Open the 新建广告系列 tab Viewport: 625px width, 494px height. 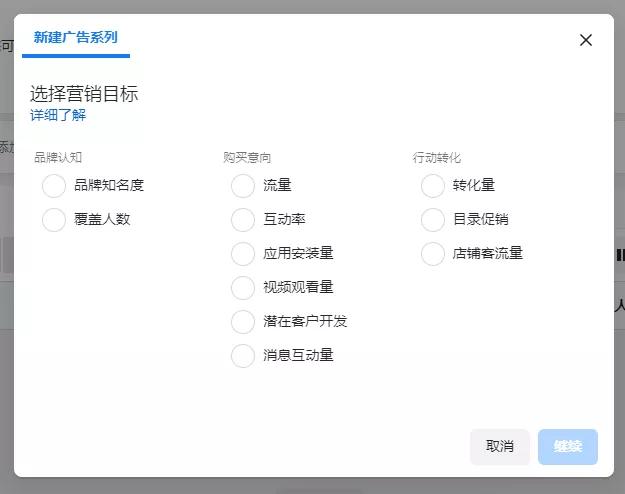pos(76,37)
